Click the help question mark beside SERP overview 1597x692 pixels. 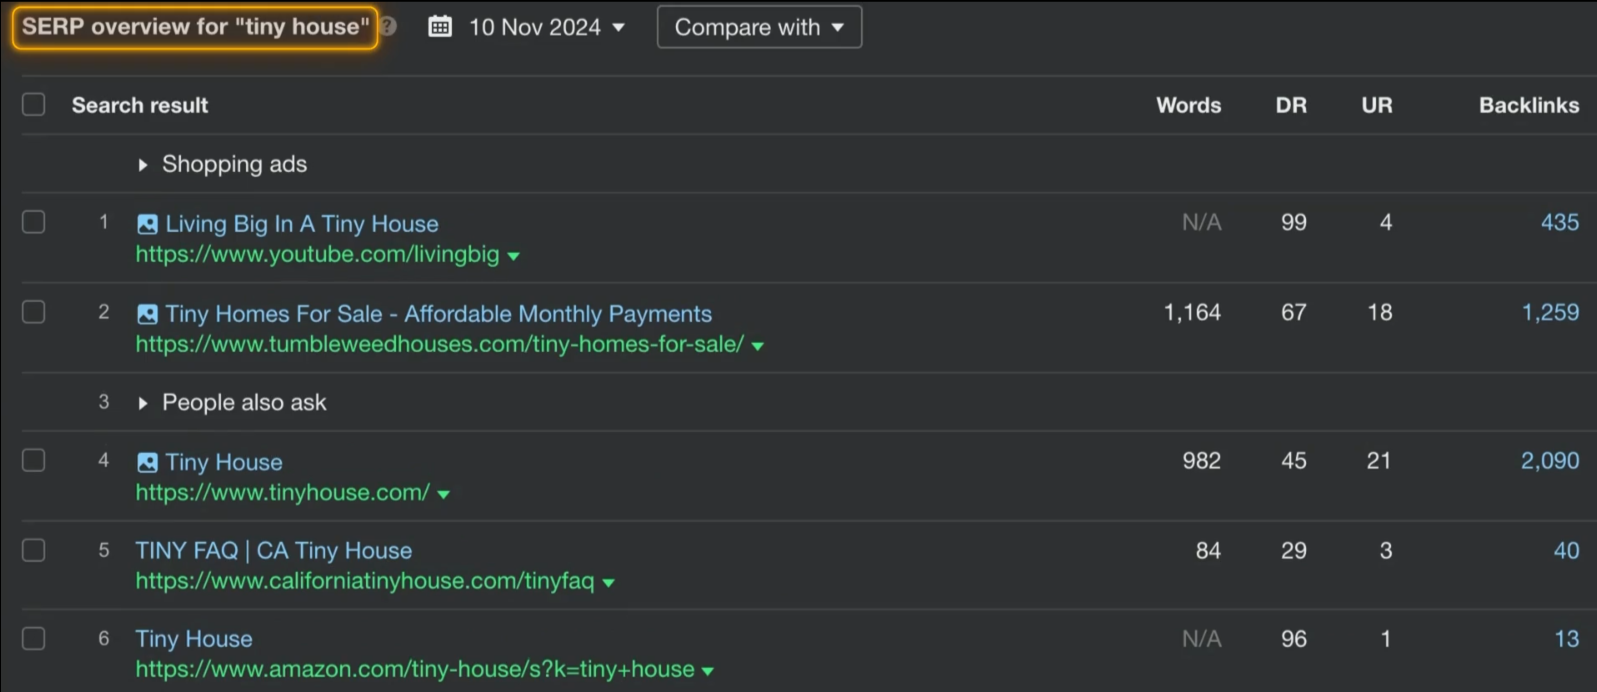tap(388, 27)
